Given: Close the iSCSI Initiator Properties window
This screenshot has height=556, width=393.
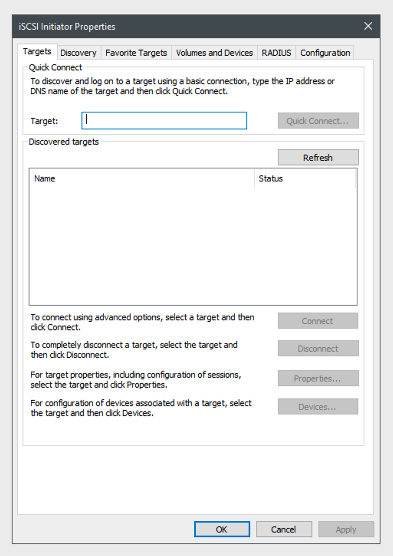Looking at the screenshot, I should [x=368, y=26].
